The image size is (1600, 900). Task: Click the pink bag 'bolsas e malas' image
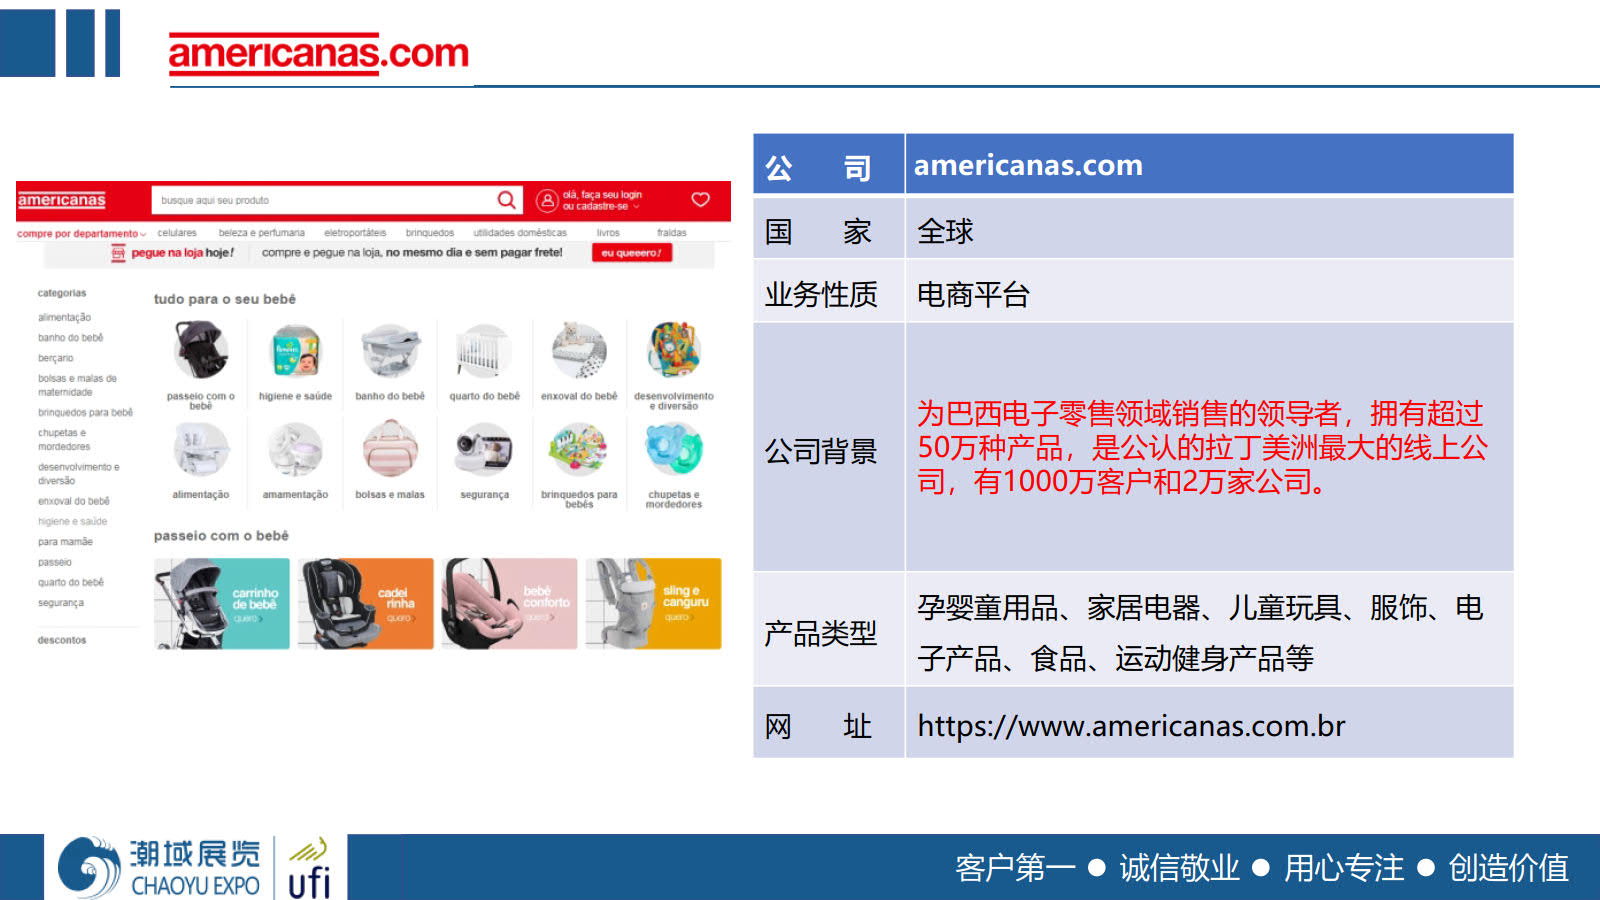[390, 449]
